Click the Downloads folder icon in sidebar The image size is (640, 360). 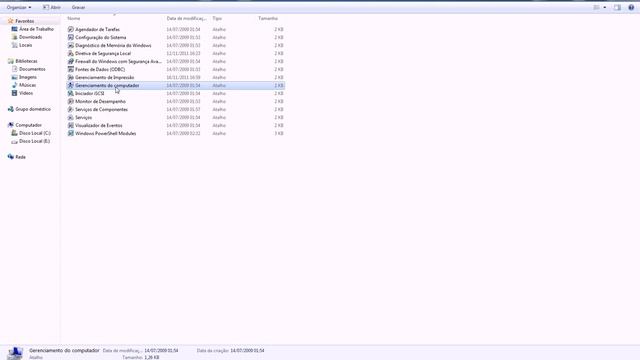pos(14,37)
